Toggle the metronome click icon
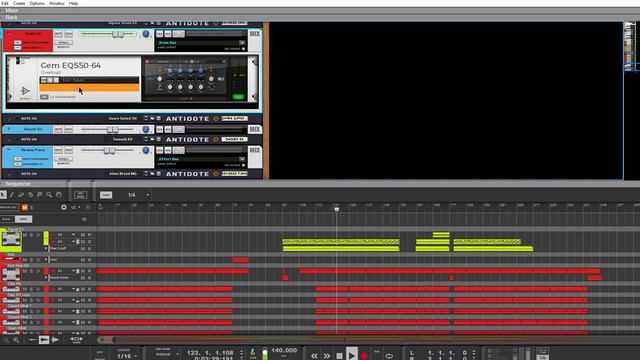 [x=252, y=352]
